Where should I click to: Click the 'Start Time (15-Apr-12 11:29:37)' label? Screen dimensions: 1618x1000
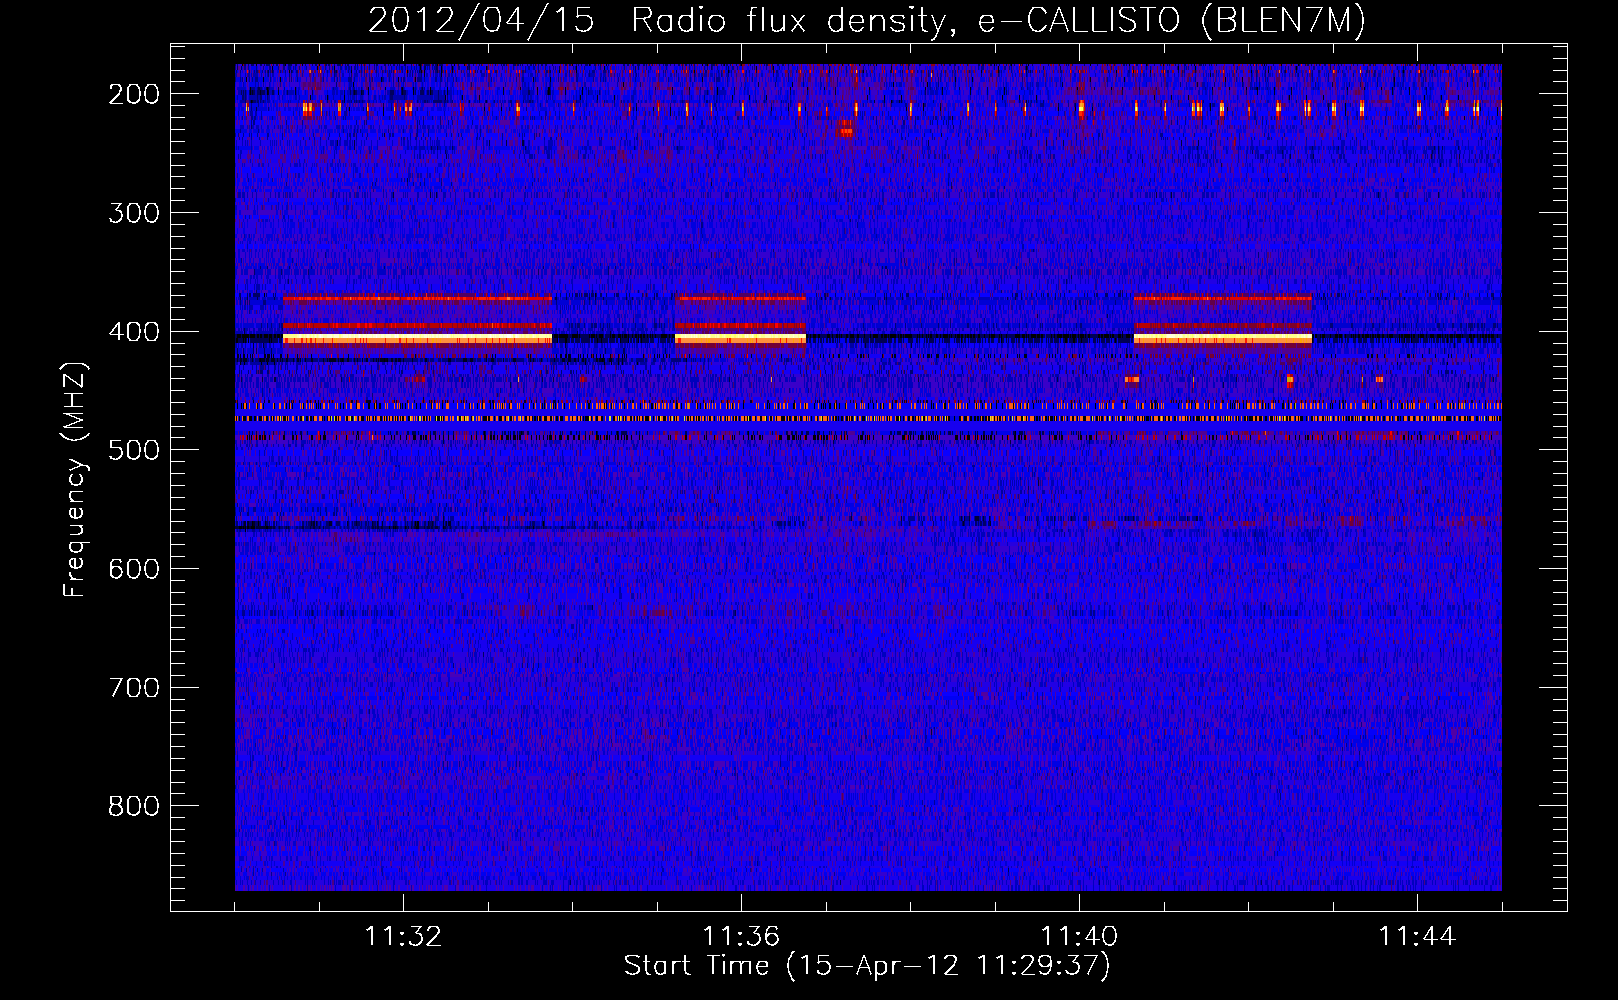pos(867,966)
